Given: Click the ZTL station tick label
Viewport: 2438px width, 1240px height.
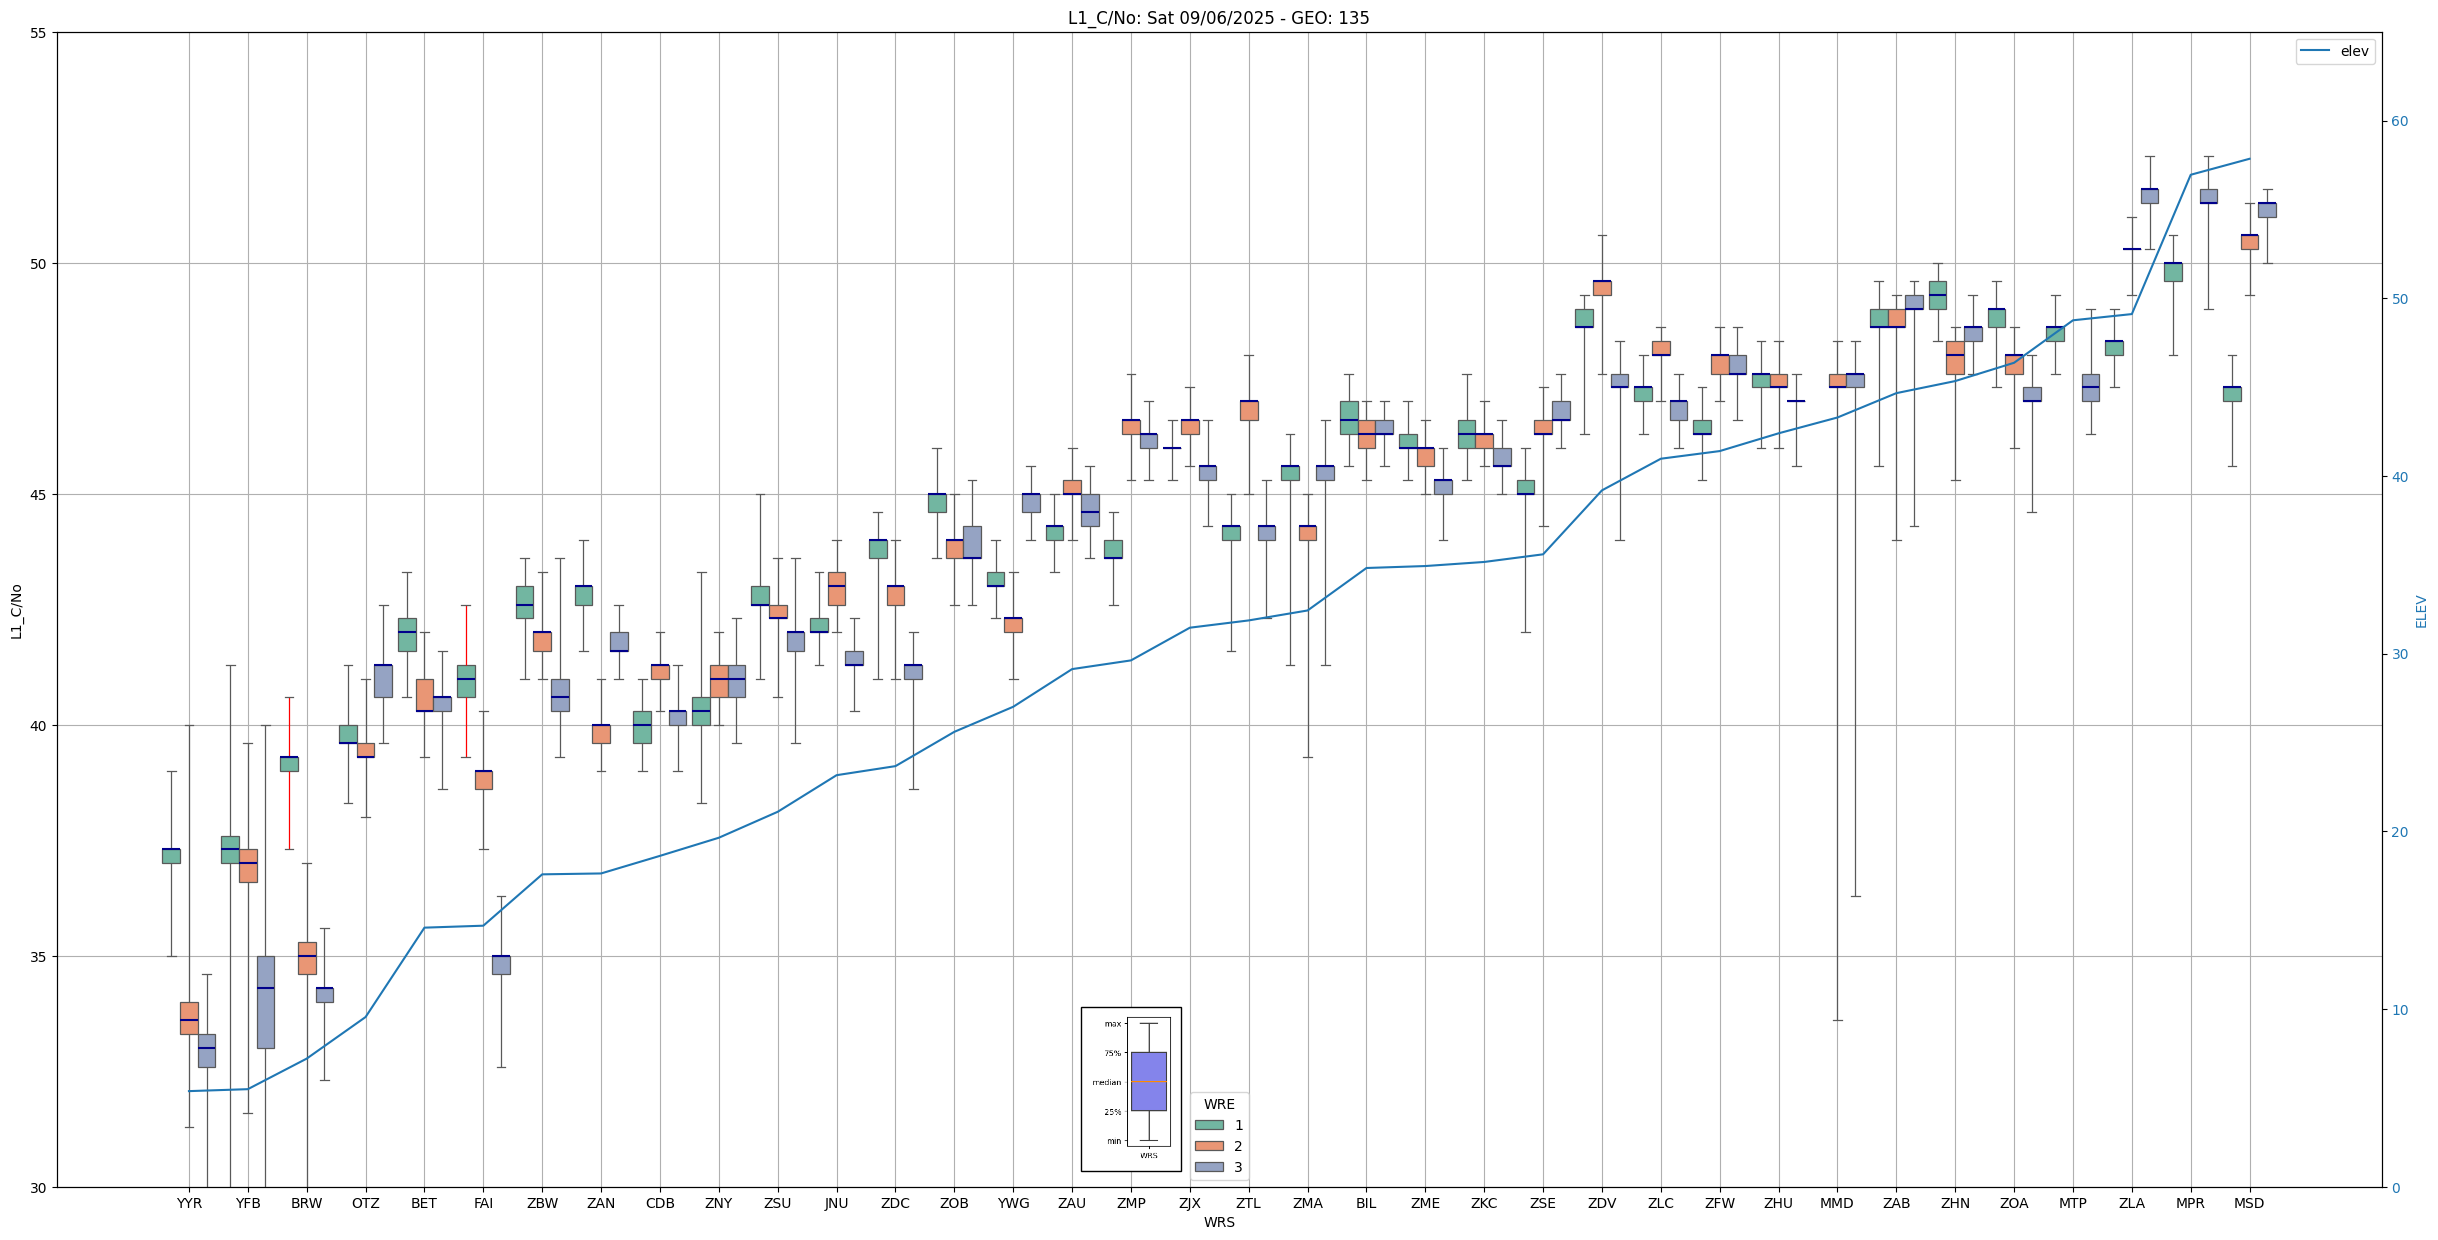Looking at the screenshot, I should tap(1248, 1203).
